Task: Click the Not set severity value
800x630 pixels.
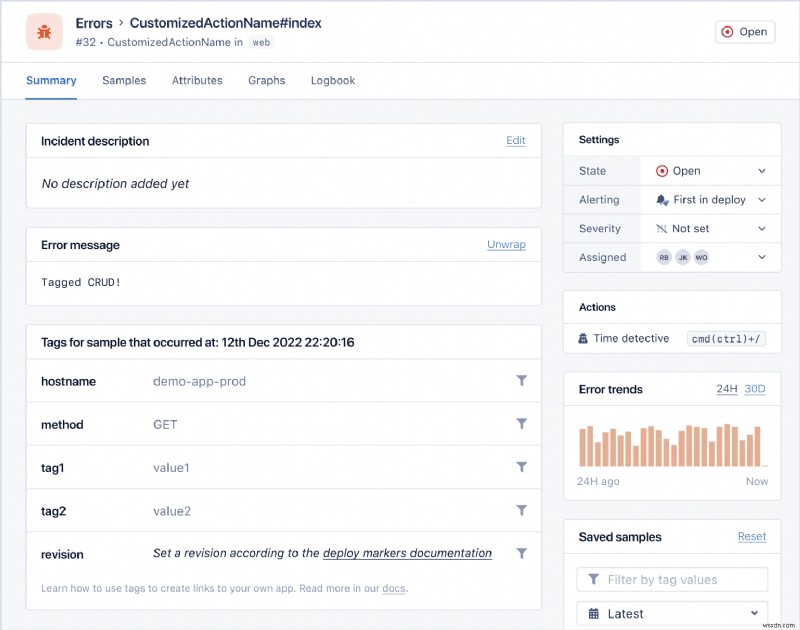Action: point(690,229)
